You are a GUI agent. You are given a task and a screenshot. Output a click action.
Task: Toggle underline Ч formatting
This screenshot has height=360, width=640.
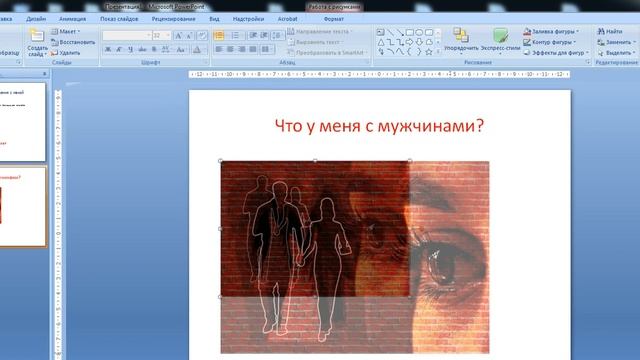pos(131,49)
